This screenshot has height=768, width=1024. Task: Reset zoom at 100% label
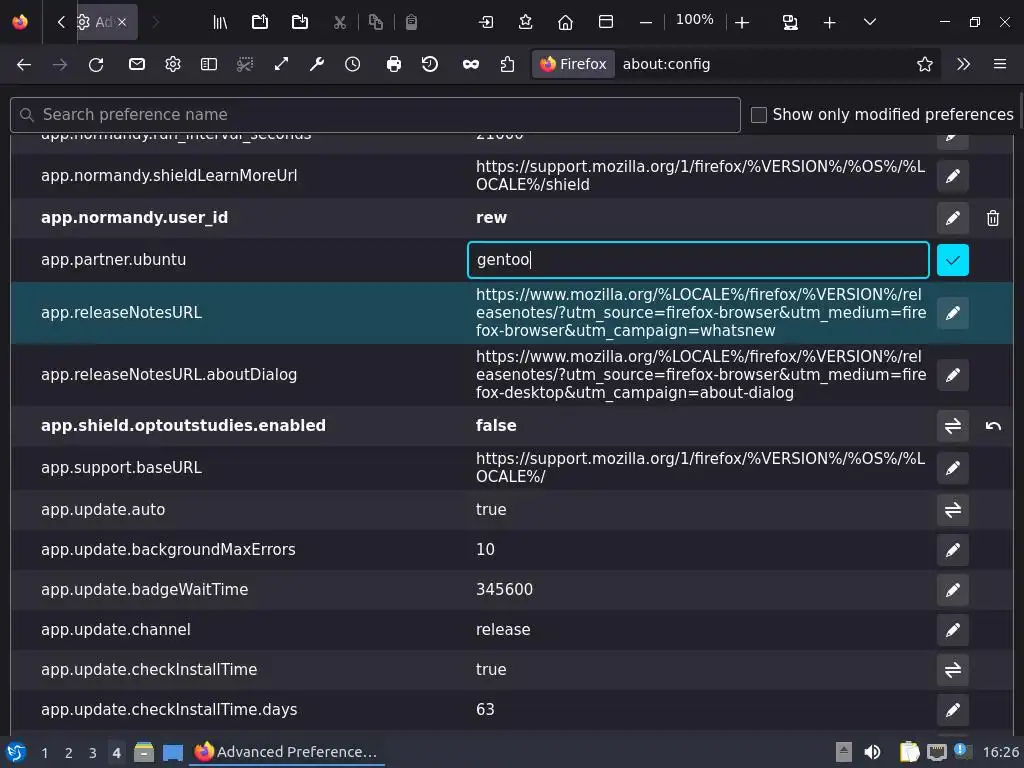(x=694, y=20)
